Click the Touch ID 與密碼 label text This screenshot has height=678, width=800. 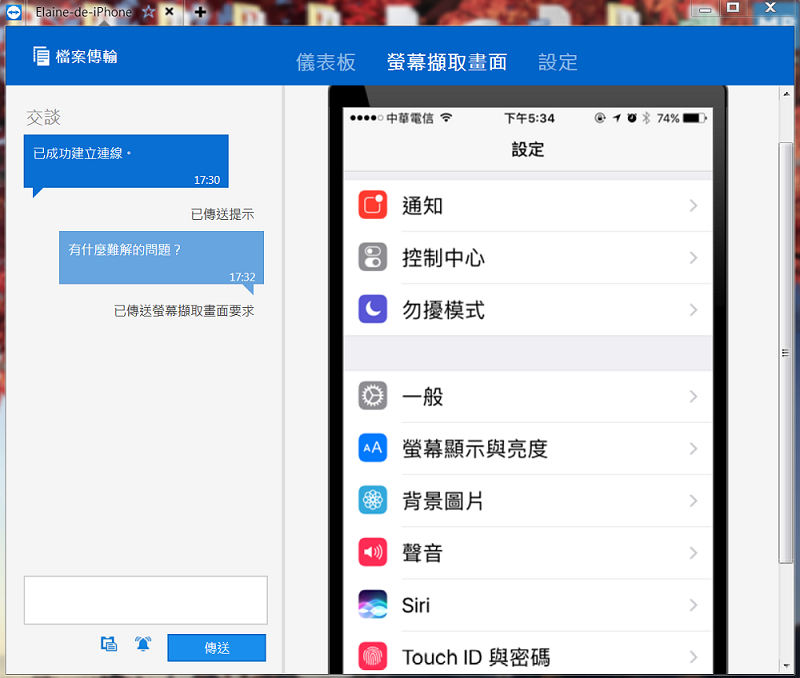click(x=476, y=657)
